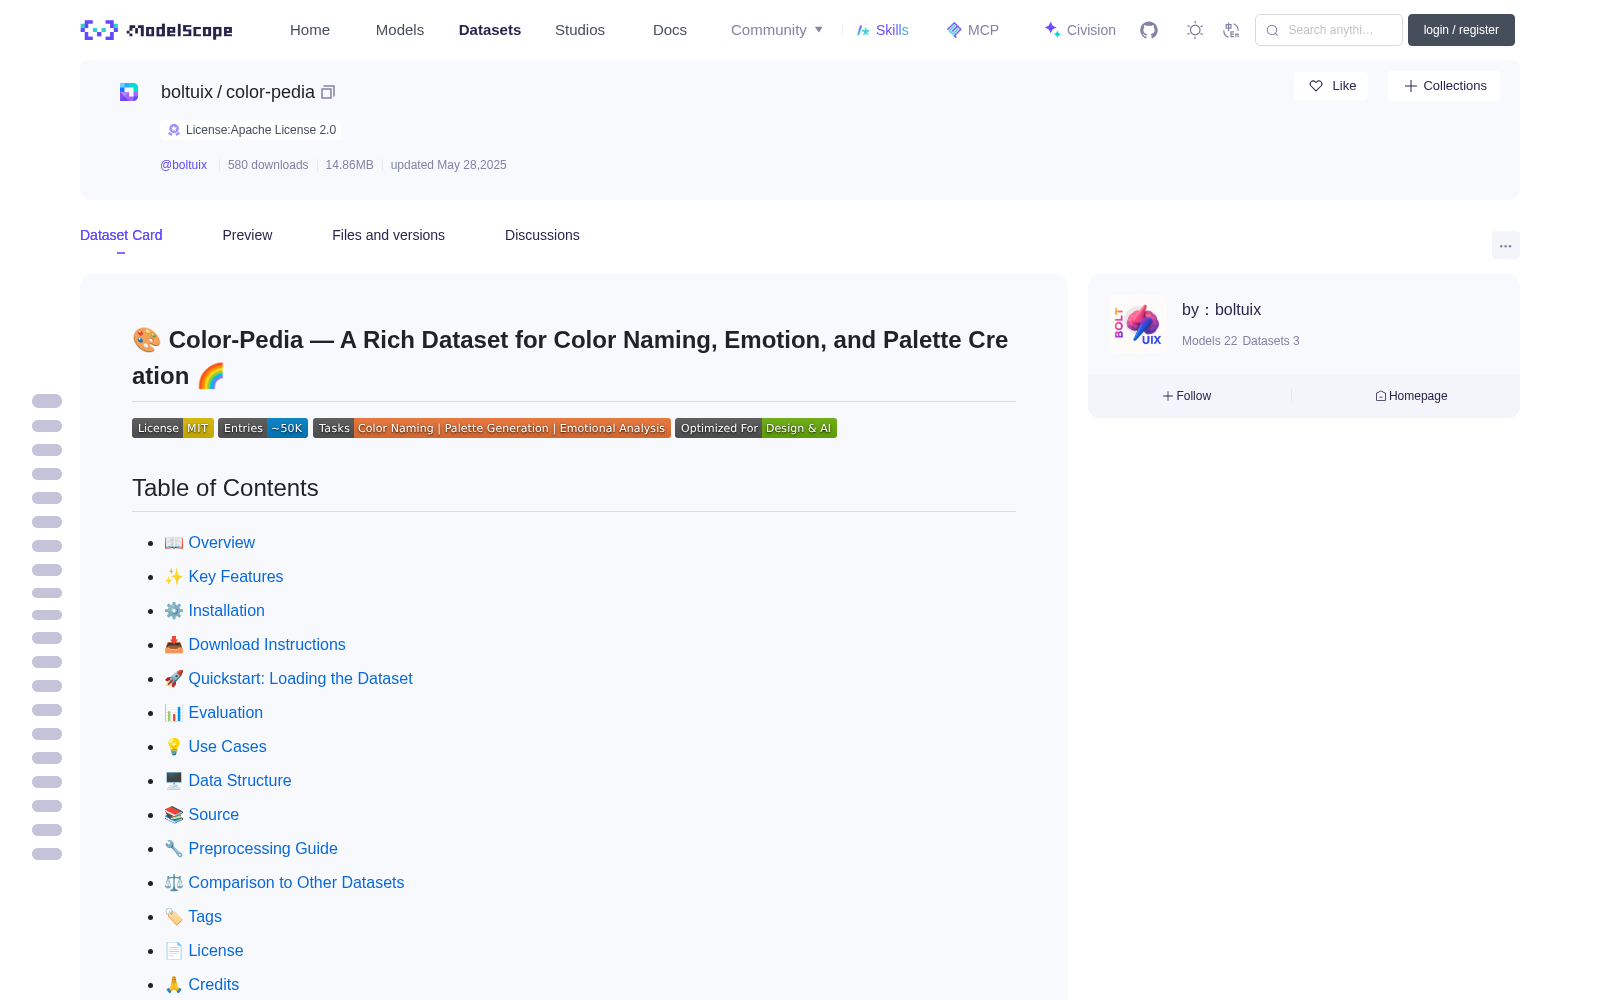The image size is (1600, 1000).
Task: Jump to Preprocessing Guide section
Action: pyautogui.click(x=263, y=849)
